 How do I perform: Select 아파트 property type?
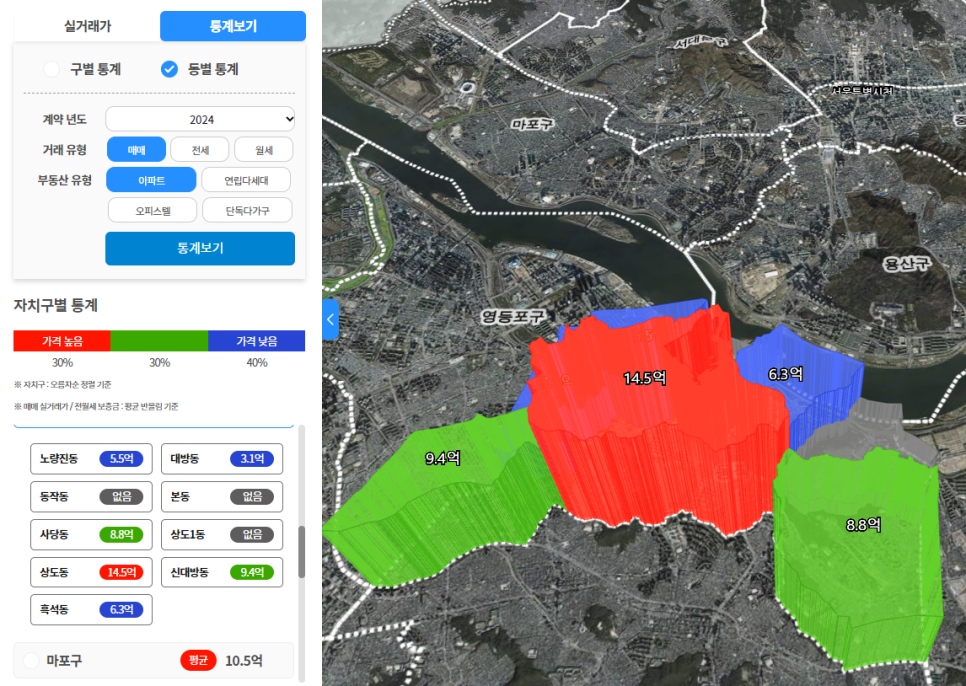[x=152, y=180]
